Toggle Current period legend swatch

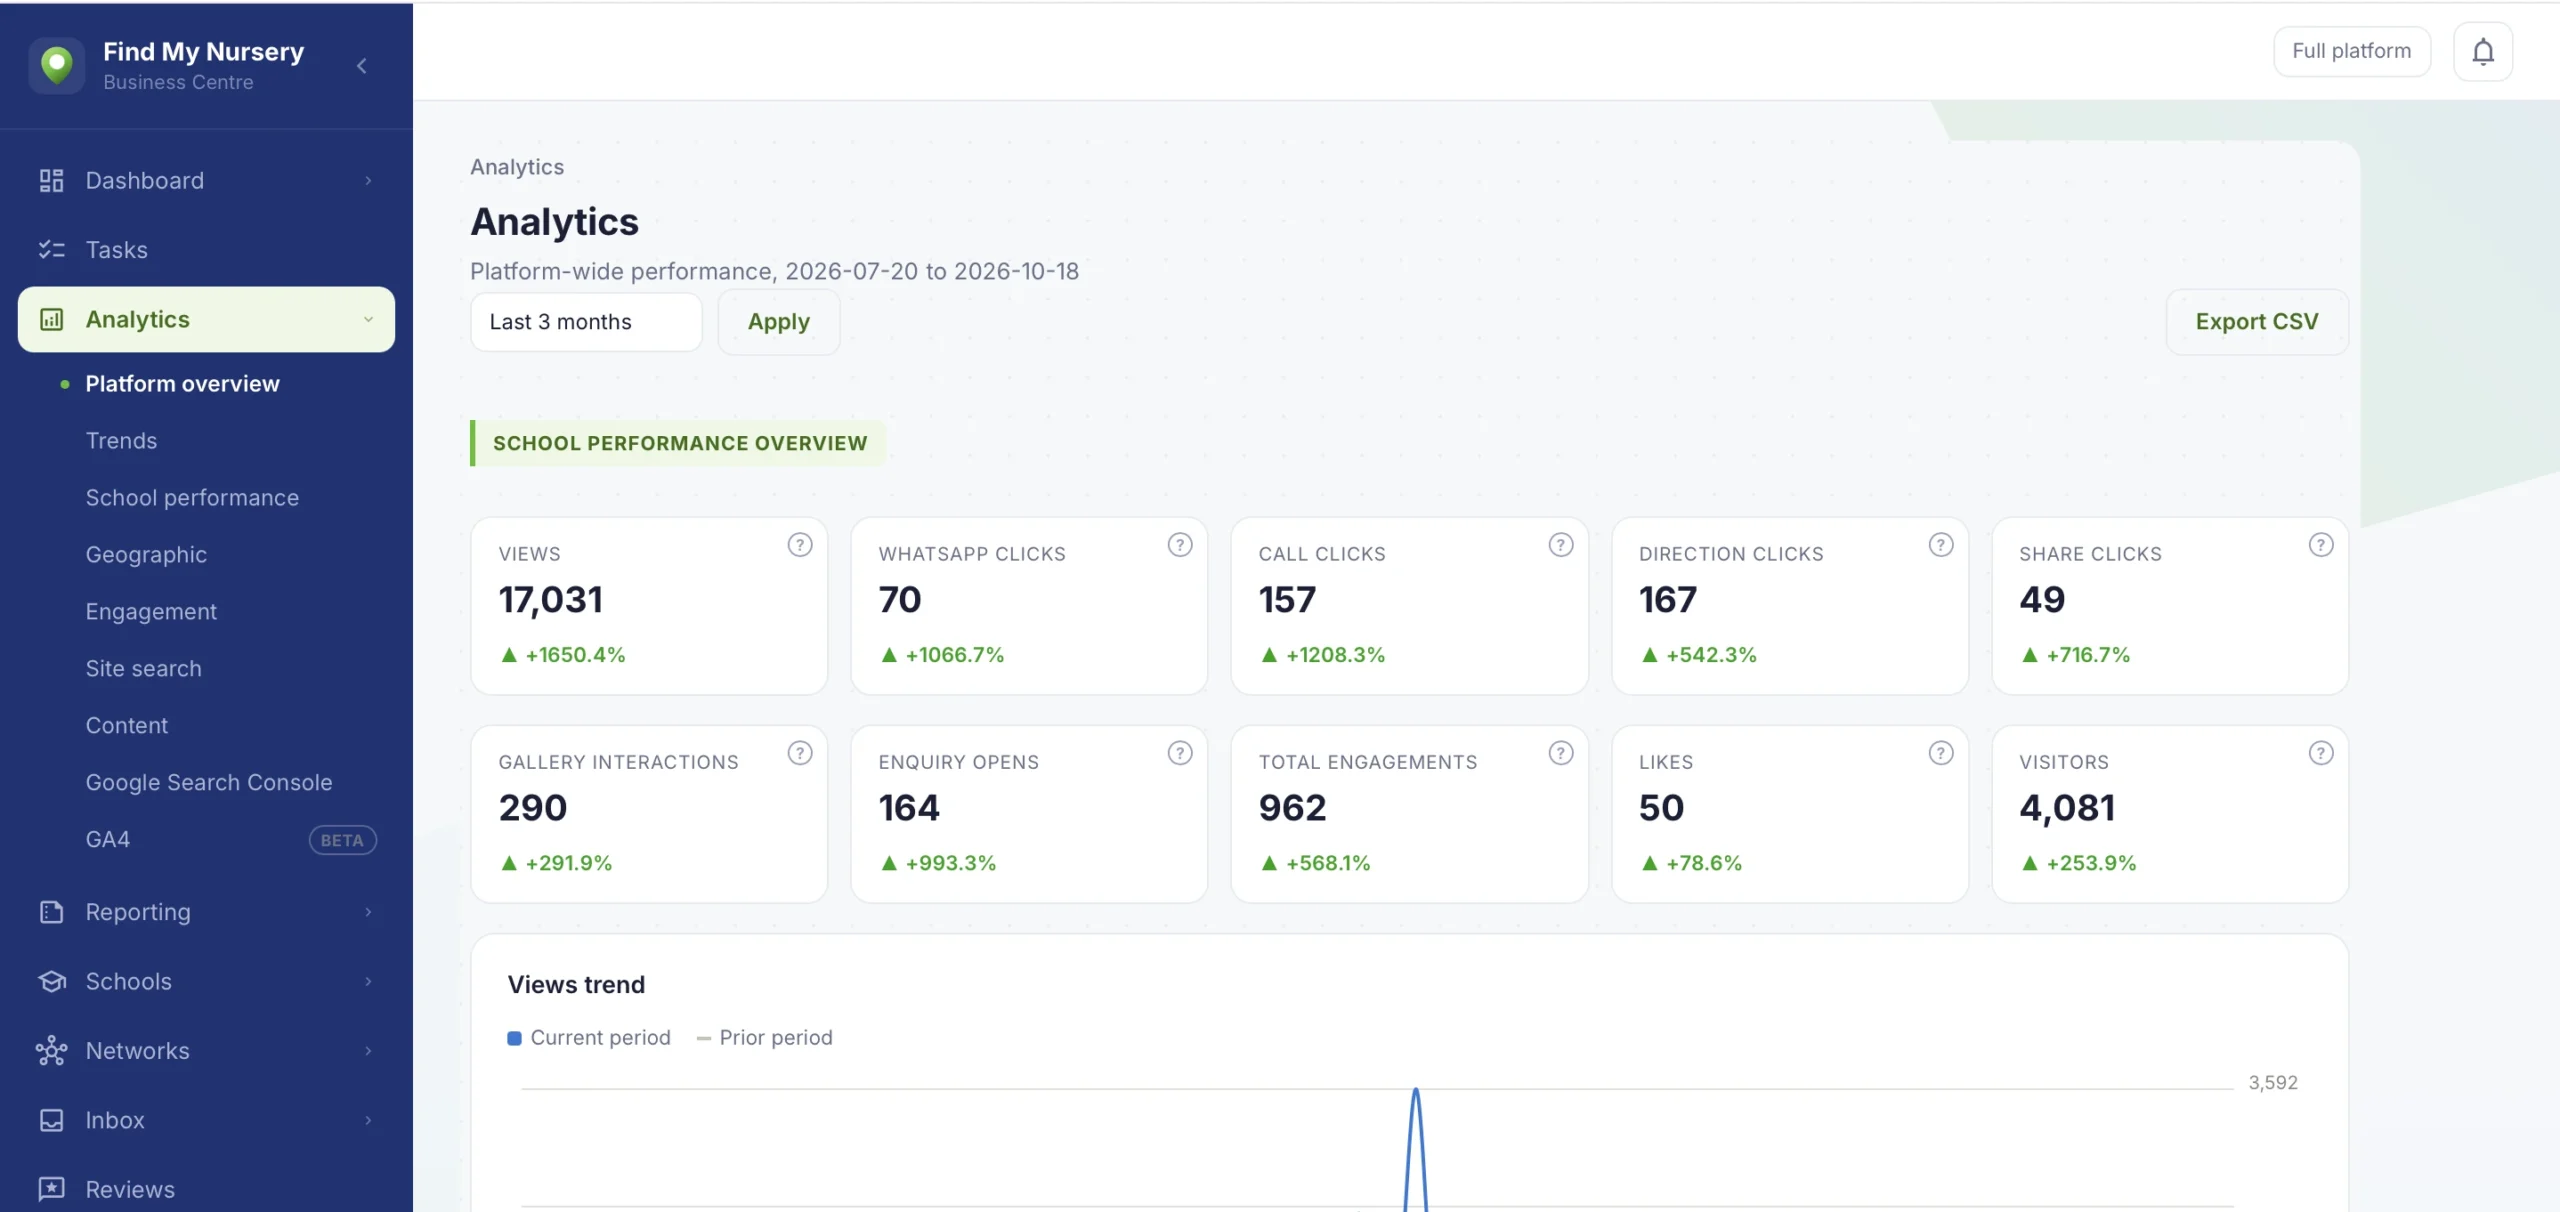(x=514, y=1038)
